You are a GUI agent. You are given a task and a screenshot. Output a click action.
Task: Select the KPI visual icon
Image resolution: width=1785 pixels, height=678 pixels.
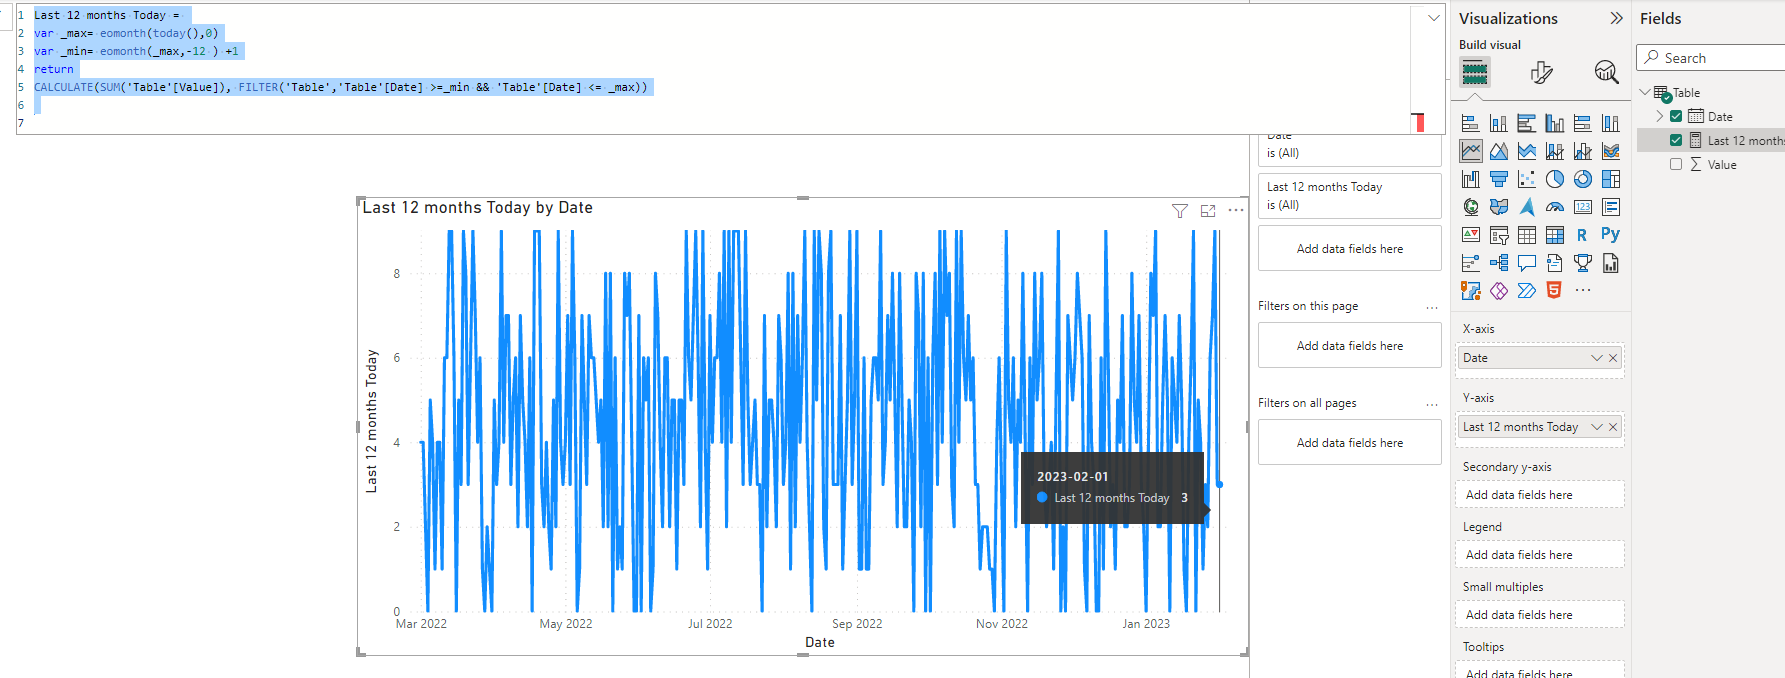tap(1471, 235)
